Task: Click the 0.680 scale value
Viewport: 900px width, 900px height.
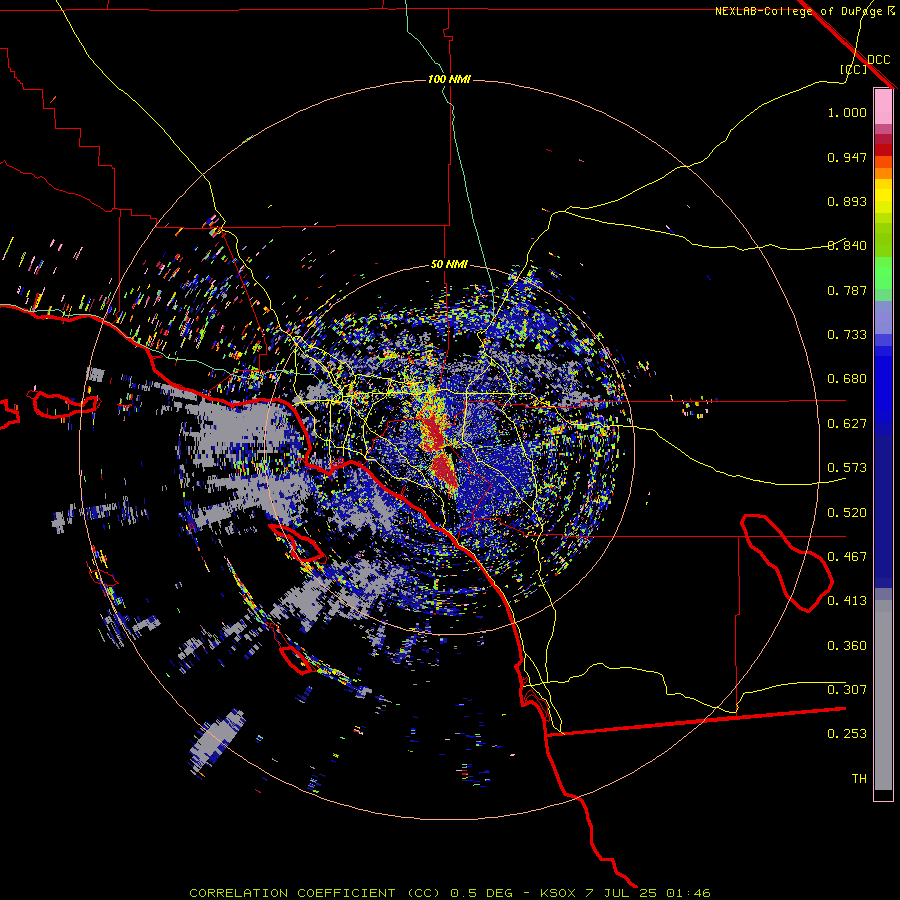Action: pos(847,379)
